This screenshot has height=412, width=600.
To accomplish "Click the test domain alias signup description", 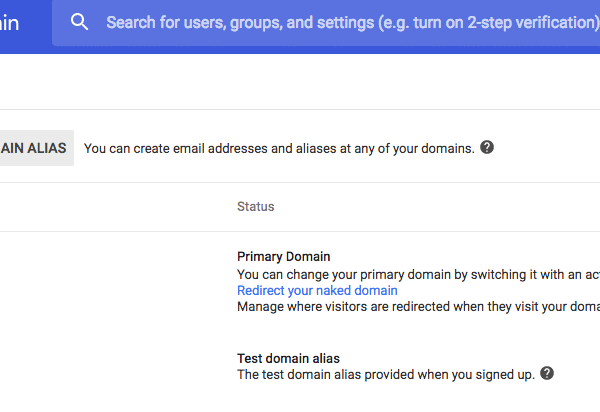I will [x=385, y=374].
